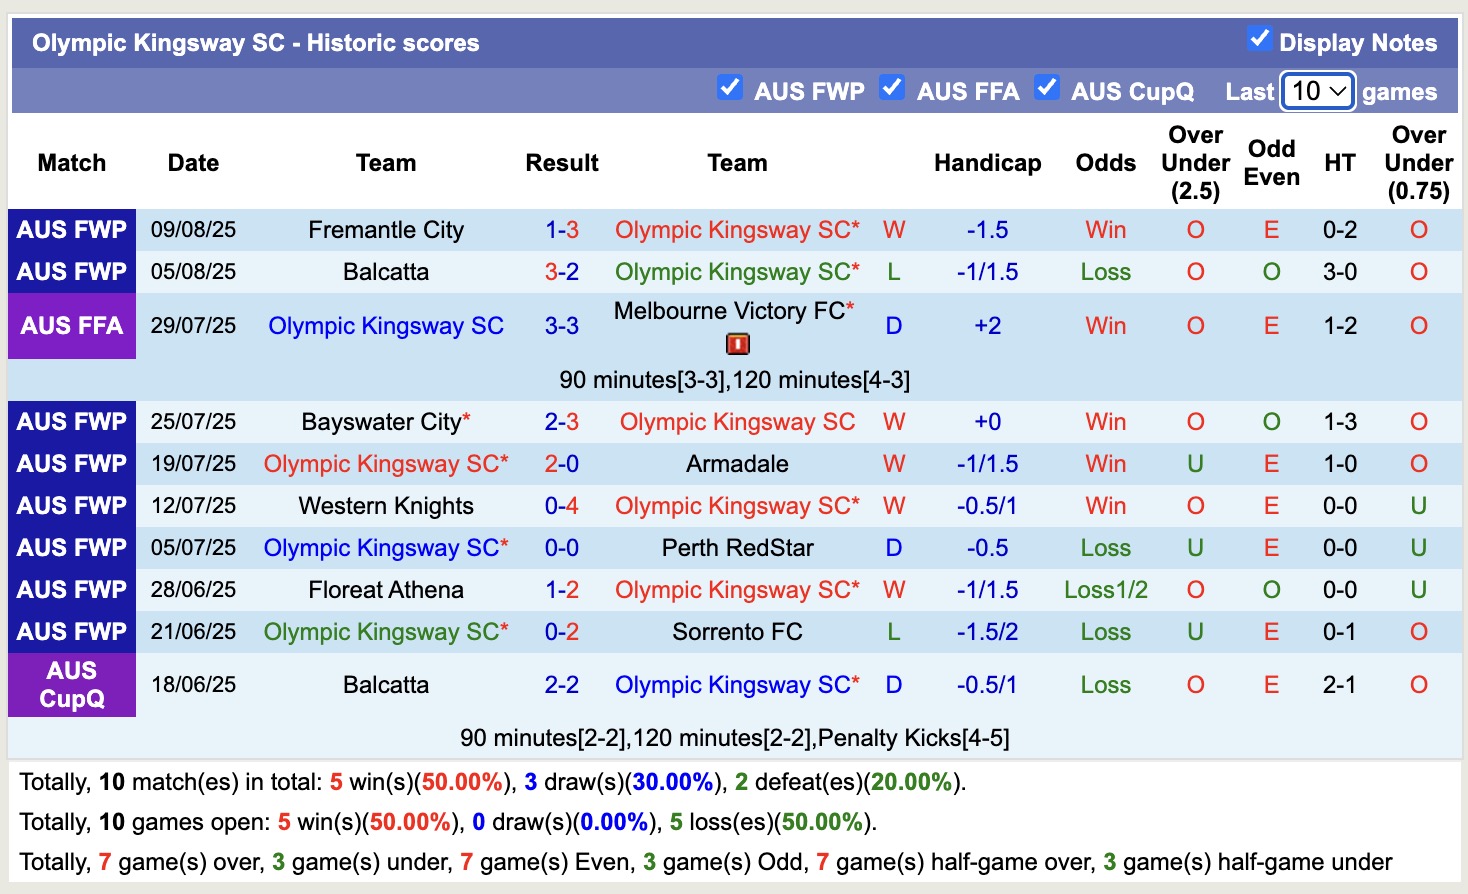Uncheck the AUS FWP filter checkbox
Screen dimensions: 1468x894
tap(731, 88)
